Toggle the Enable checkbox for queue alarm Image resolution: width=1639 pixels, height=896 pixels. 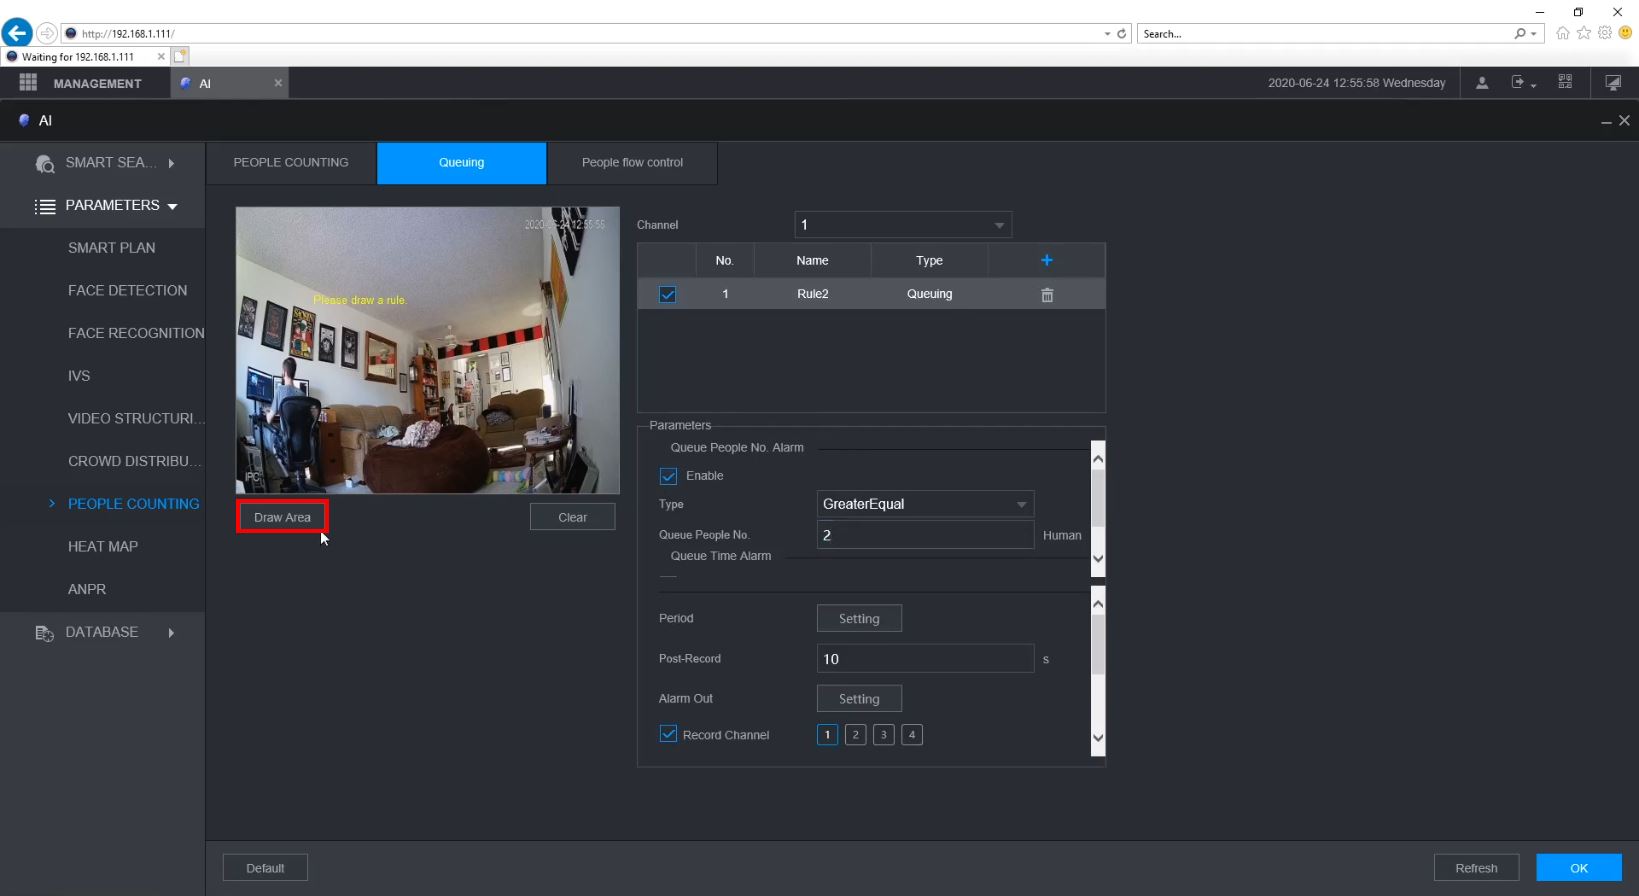(669, 476)
